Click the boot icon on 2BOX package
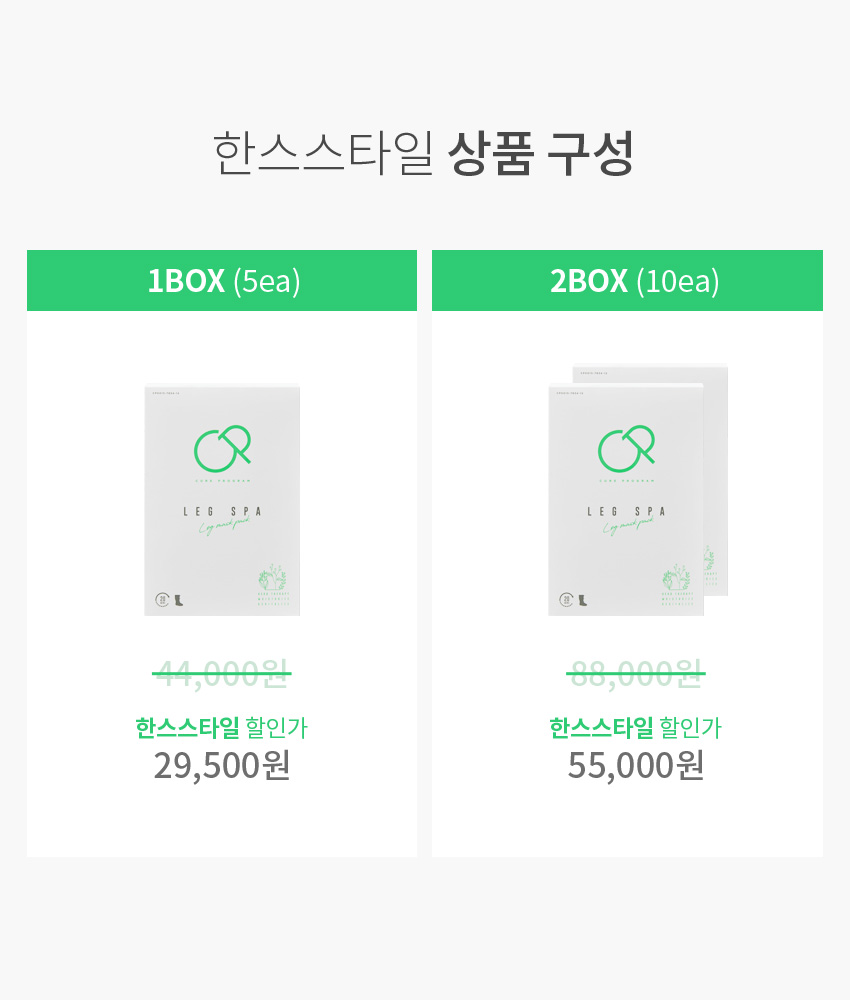 (x=582, y=599)
